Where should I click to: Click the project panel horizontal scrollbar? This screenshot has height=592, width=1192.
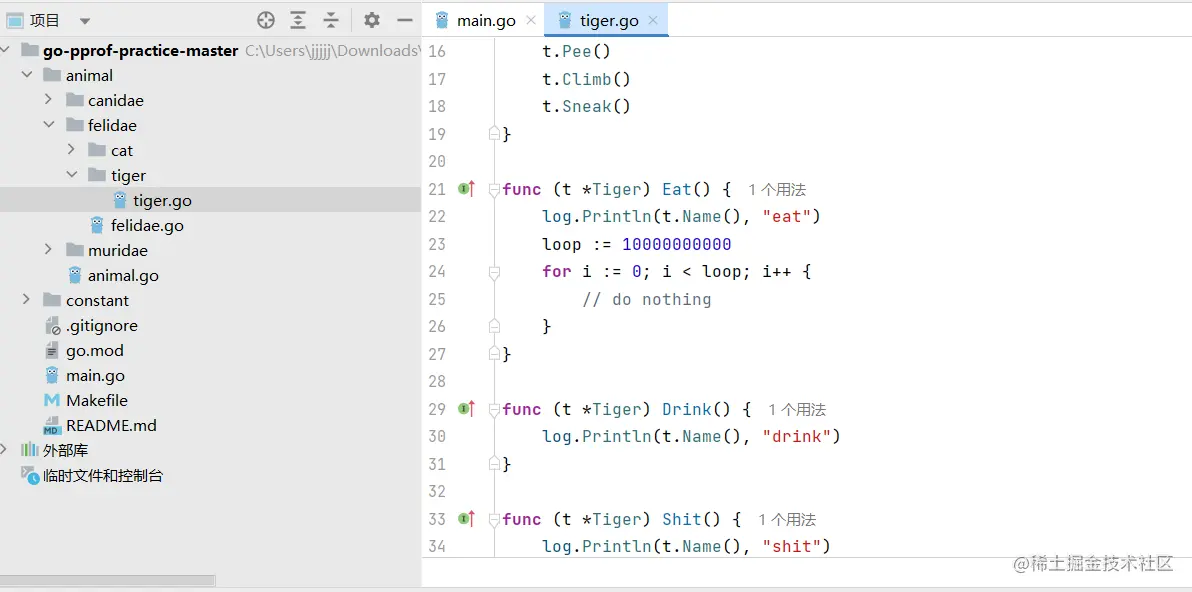[108, 581]
